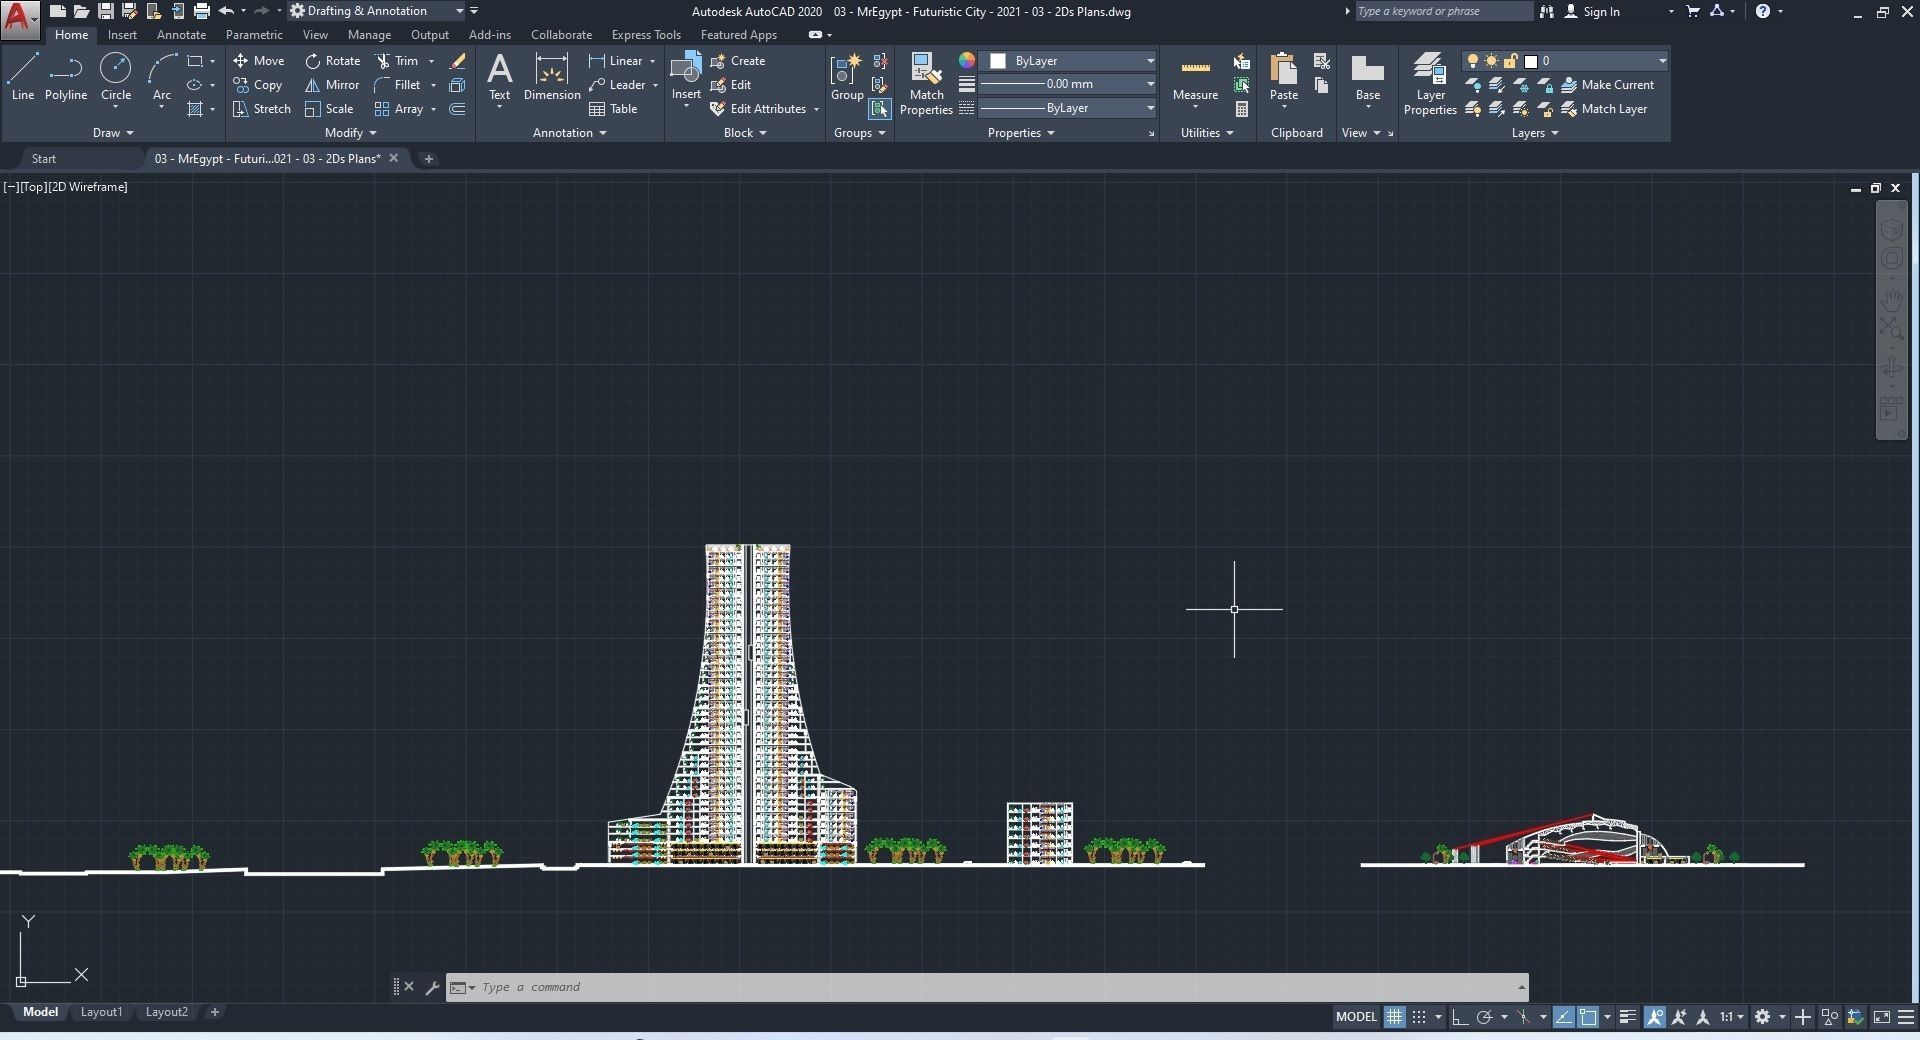Click the layer 0 color swatch
The image size is (1920, 1040).
(x=1530, y=61)
